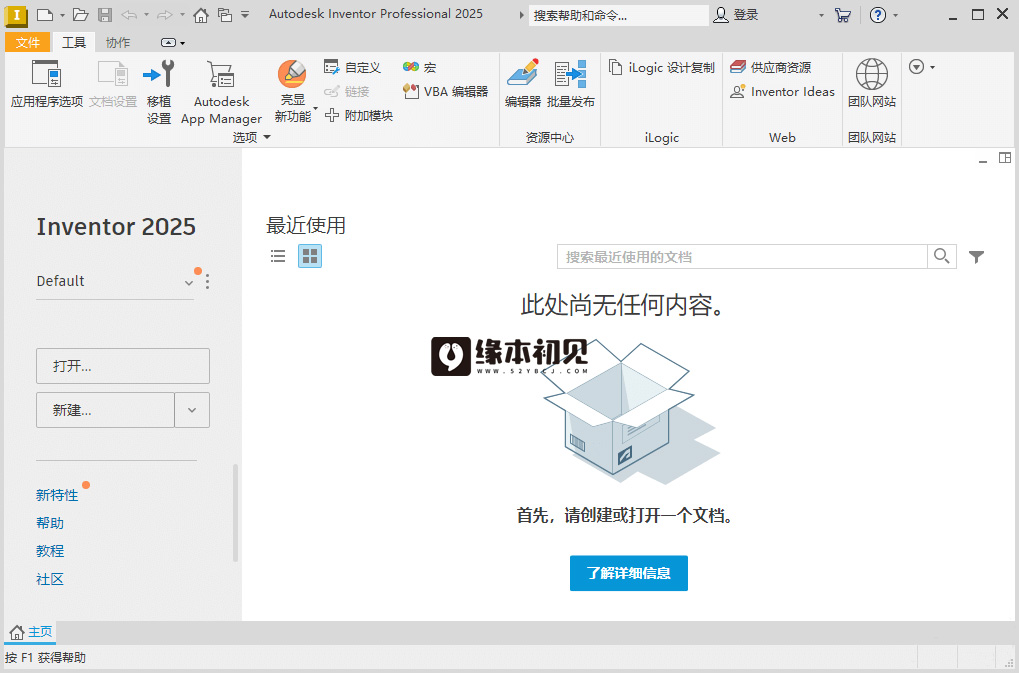Image resolution: width=1019 pixels, height=673 pixels.
Task: Click 批量发布 batch publish
Action: [x=571, y=83]
